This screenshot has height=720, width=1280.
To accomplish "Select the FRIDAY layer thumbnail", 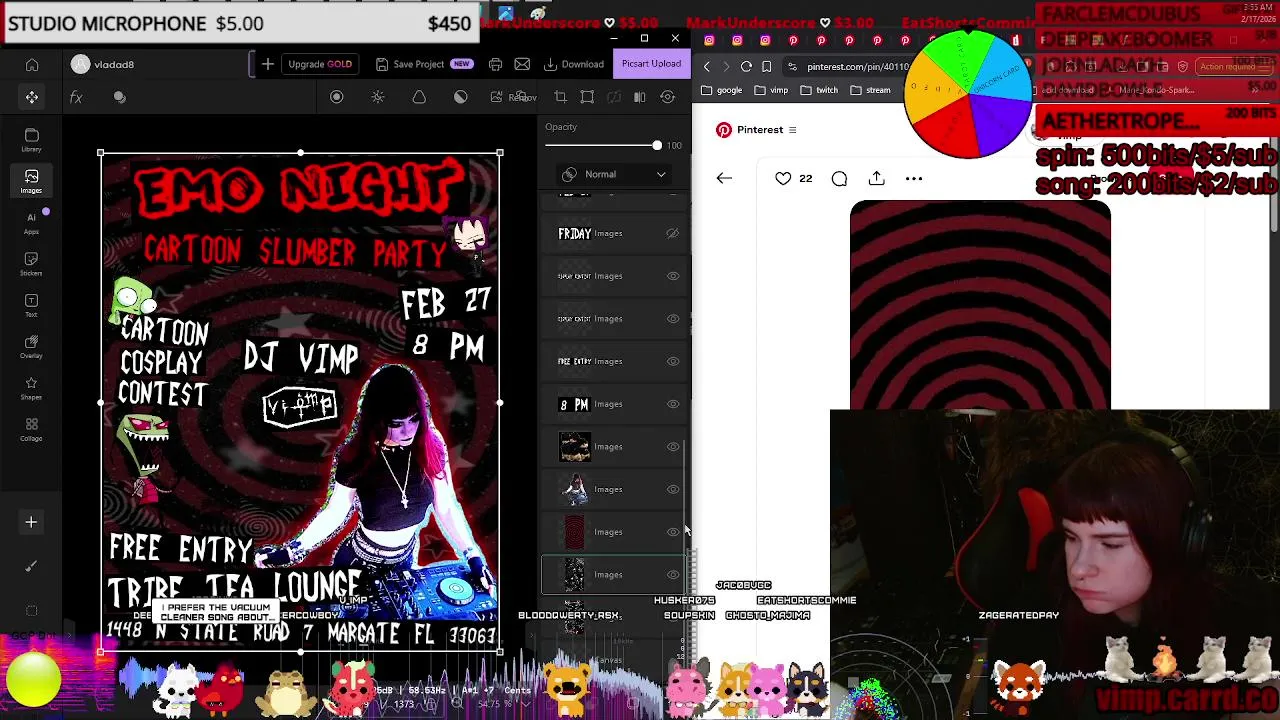I will click(x=574, y=233).
